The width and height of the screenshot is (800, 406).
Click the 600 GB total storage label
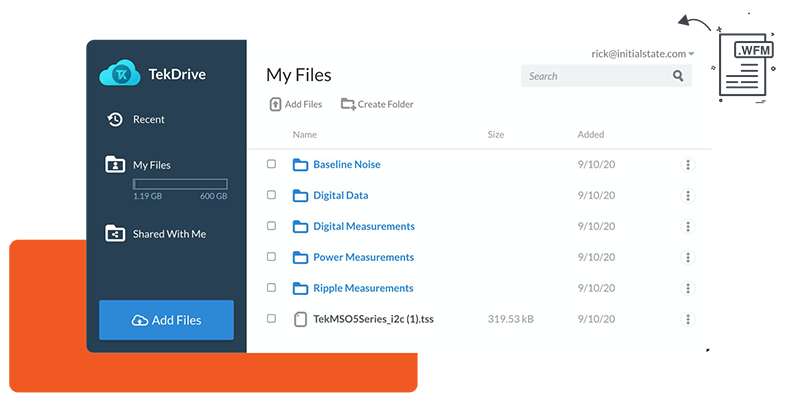point(214,196)
